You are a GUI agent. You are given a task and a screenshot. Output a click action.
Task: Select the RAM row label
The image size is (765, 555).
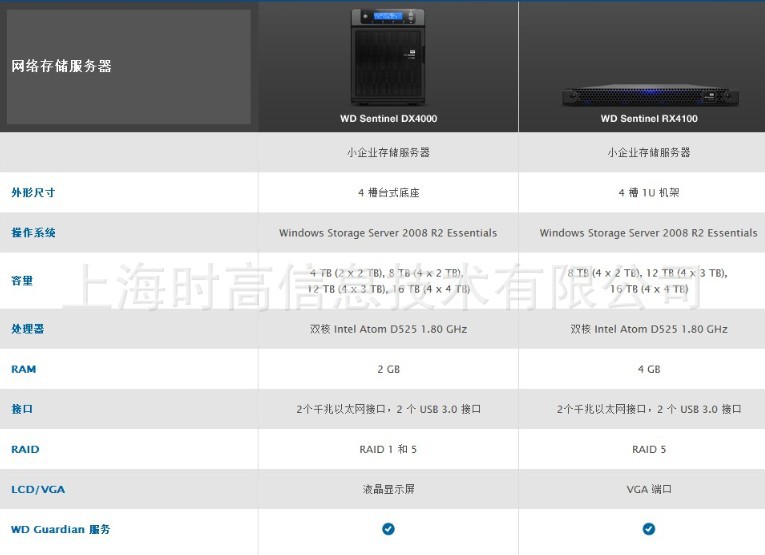click(23, 369)
